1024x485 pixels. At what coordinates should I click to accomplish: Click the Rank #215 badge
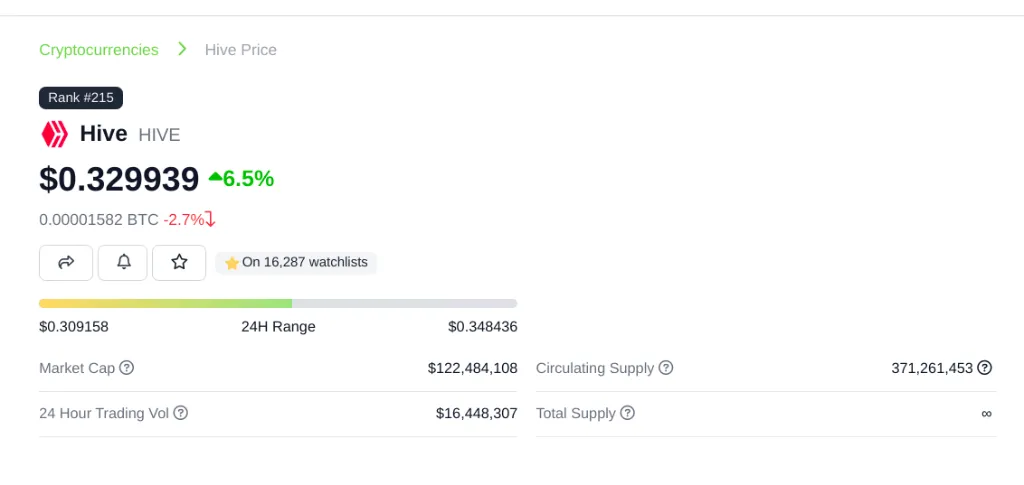coord(81,98)
